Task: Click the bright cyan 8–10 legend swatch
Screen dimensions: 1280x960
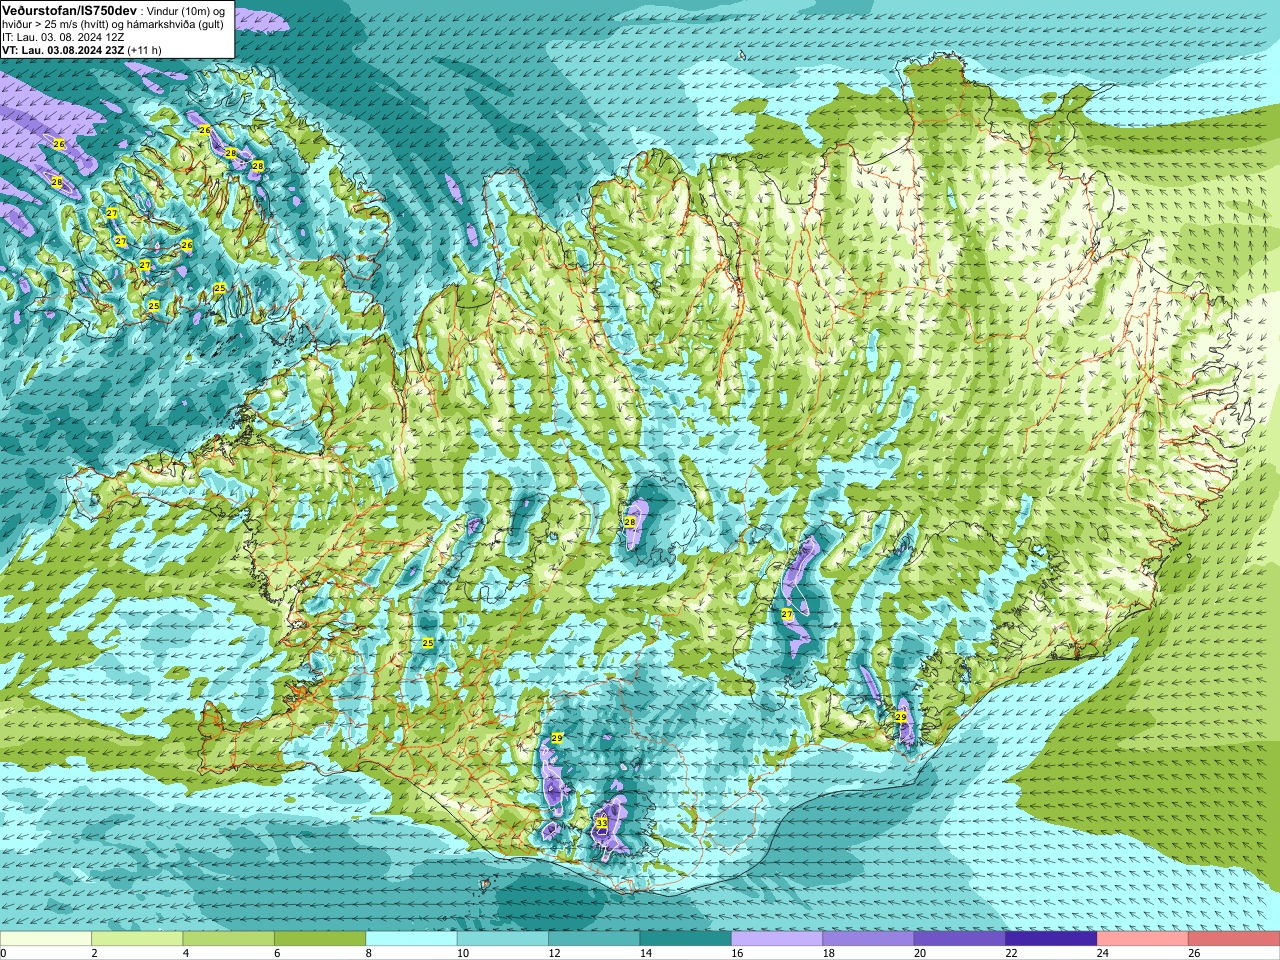Action: [412, 939]
